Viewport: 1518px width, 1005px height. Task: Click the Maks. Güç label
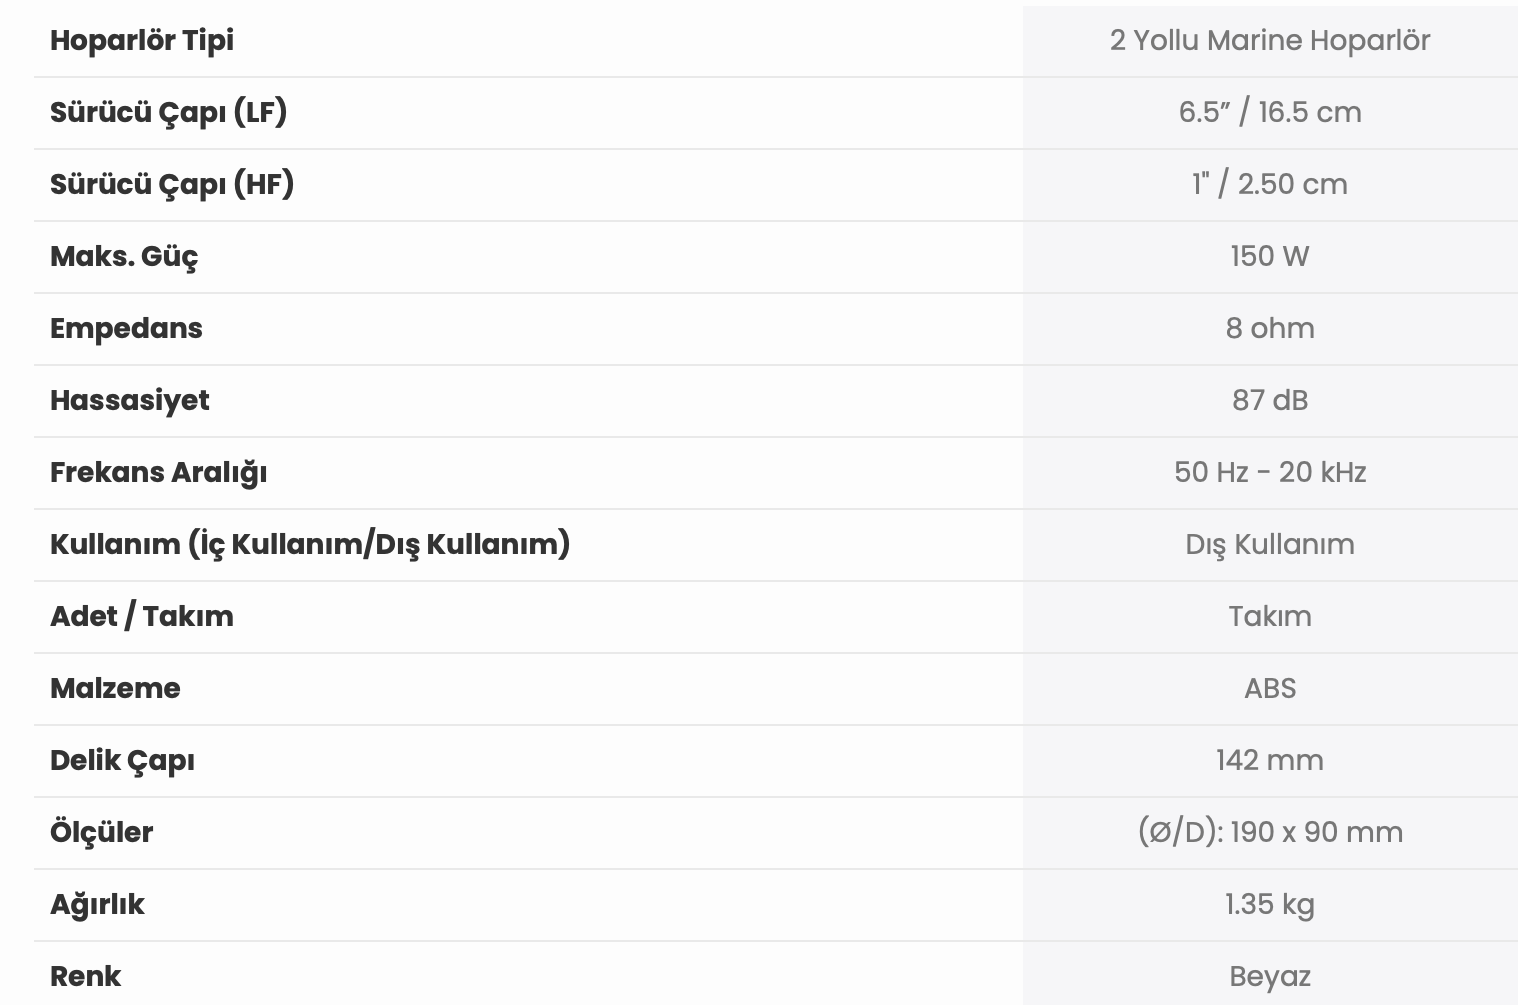(x=124, y=256)
